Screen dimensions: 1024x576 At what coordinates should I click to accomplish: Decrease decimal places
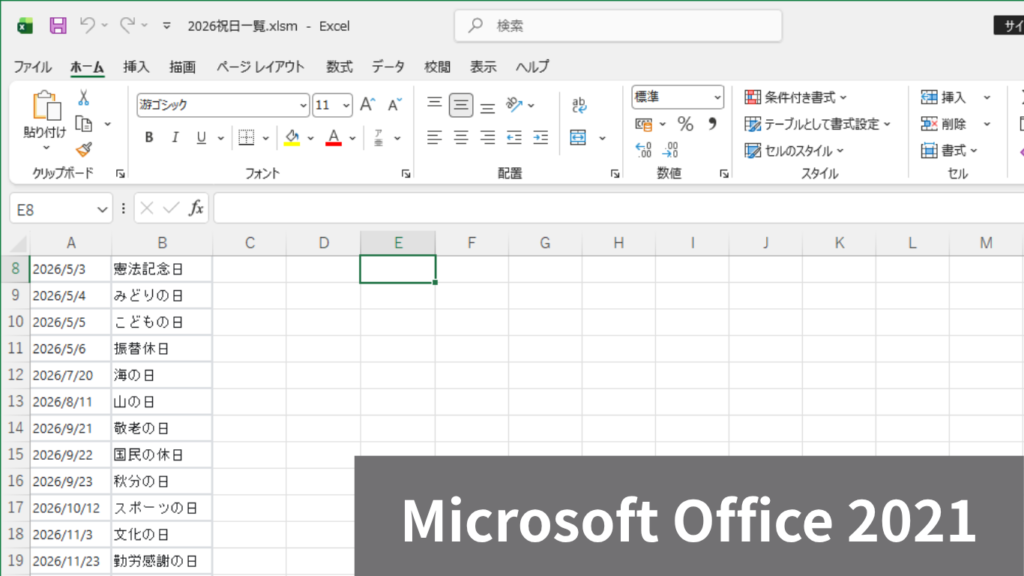pos(670,150)
